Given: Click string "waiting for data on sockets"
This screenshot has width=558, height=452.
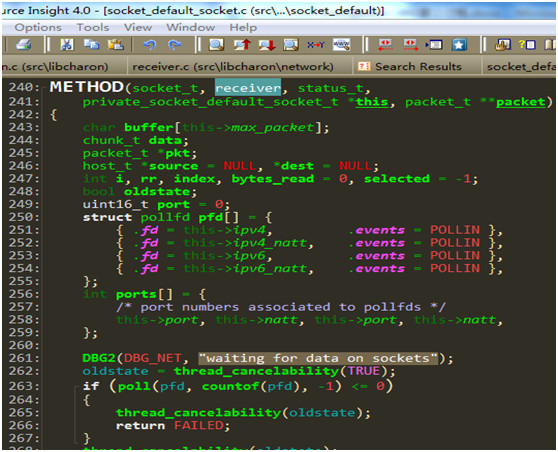Looking at the screenshot, I should [x=318, y=358].
